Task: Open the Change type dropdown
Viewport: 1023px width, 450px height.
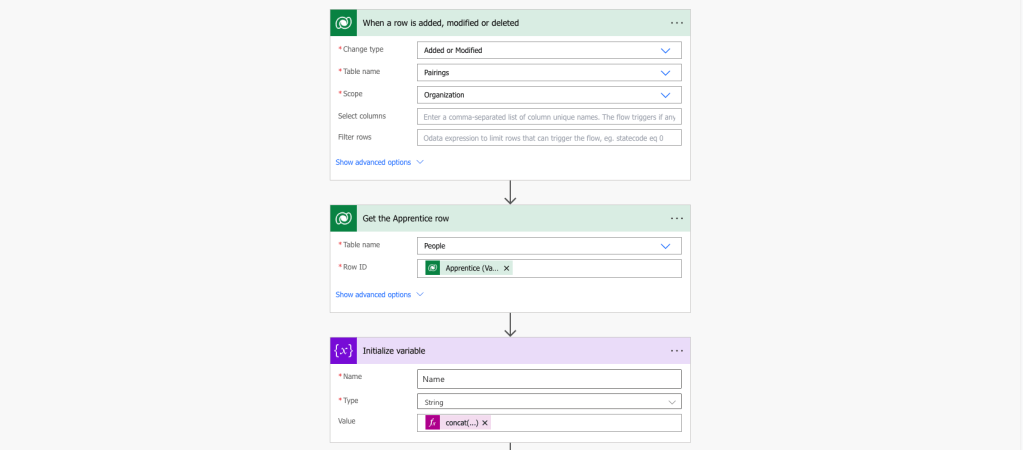Action: point(549,50)
